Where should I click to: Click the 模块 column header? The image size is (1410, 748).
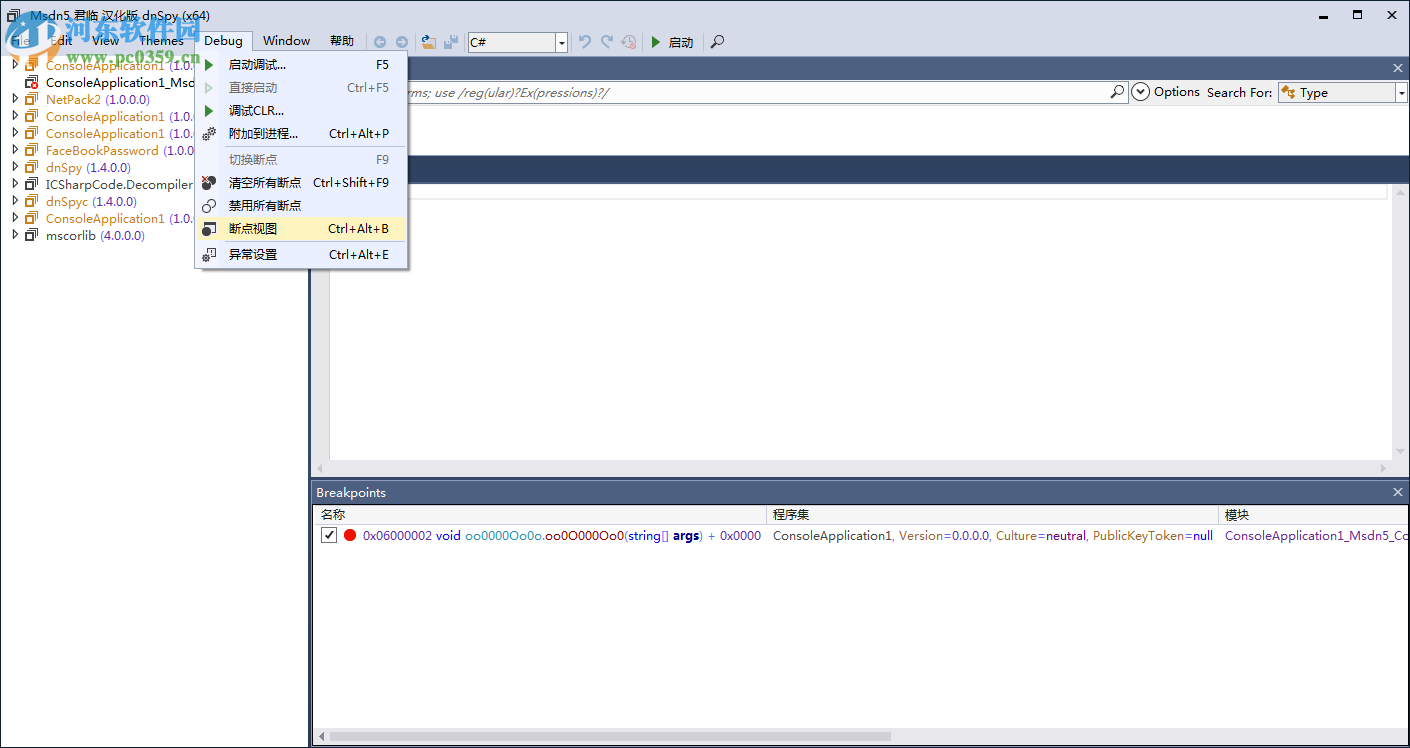coord(1314,515)
